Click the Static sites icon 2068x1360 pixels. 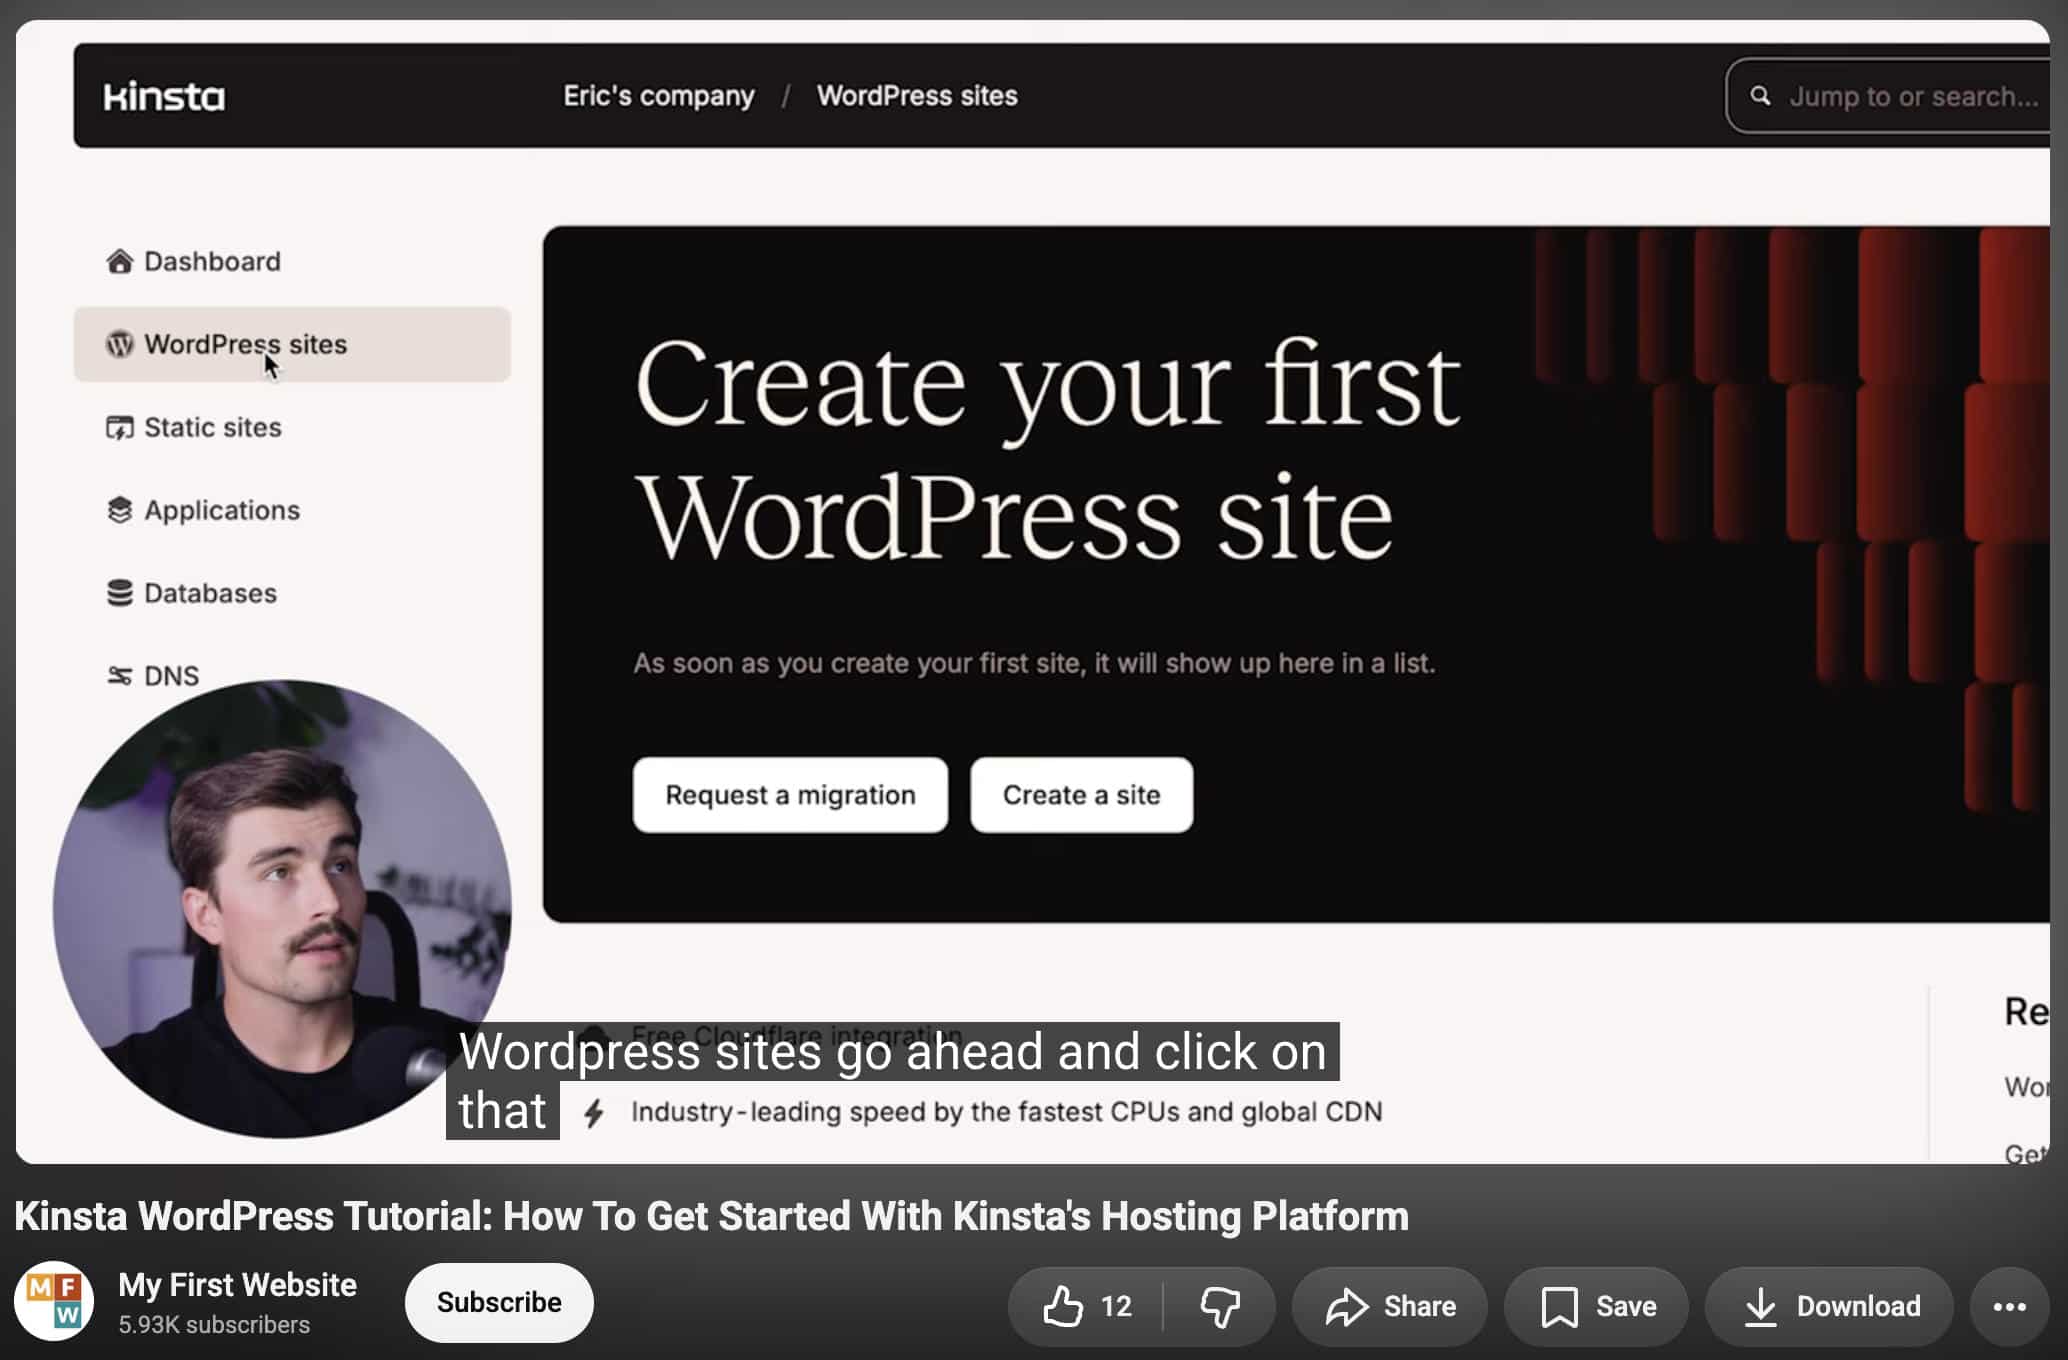(x=120, y=427)
